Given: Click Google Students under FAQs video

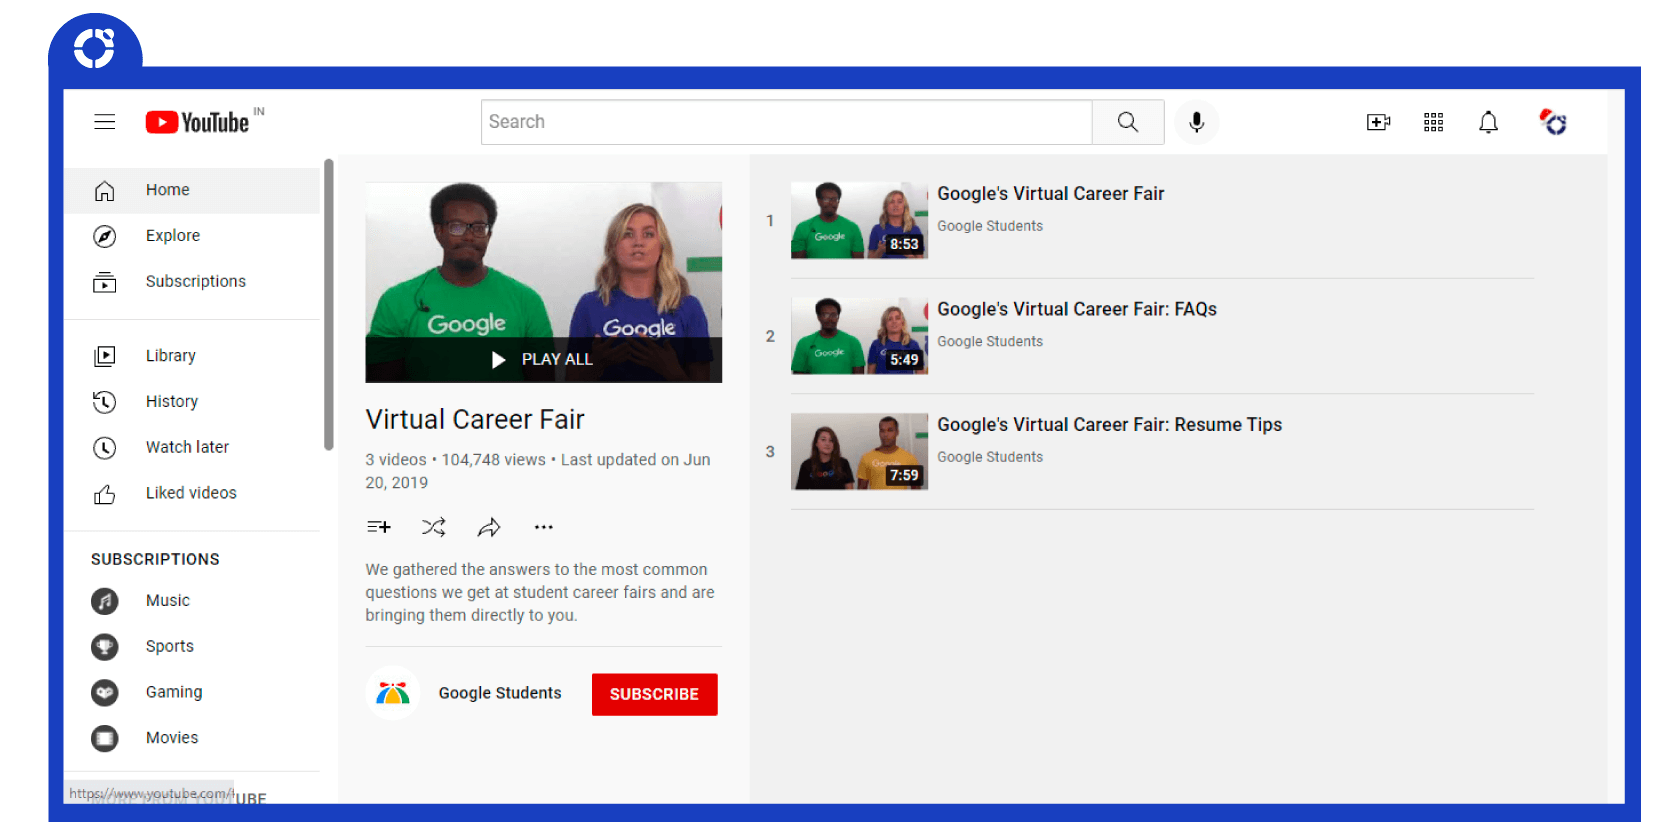Looking at the screenshot, I should (990, 342).
